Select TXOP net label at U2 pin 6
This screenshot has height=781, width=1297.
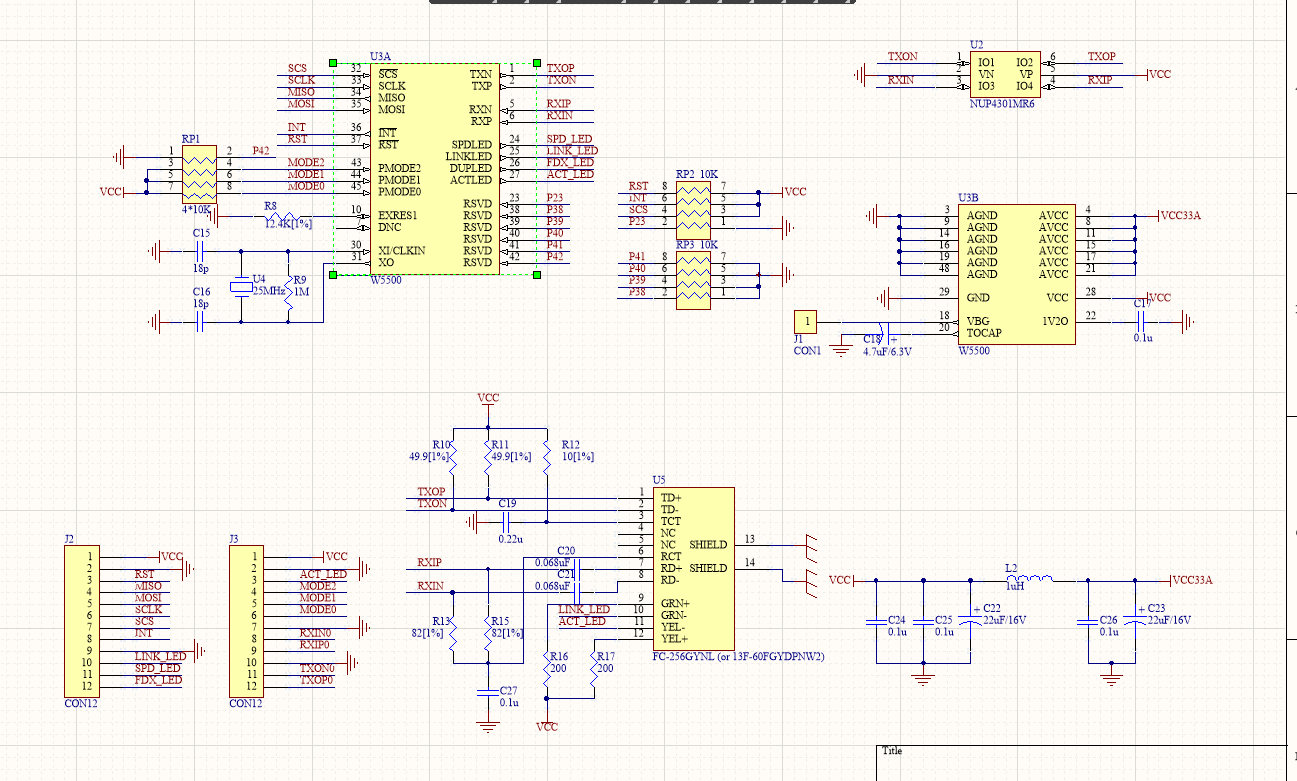point(1101,57)
